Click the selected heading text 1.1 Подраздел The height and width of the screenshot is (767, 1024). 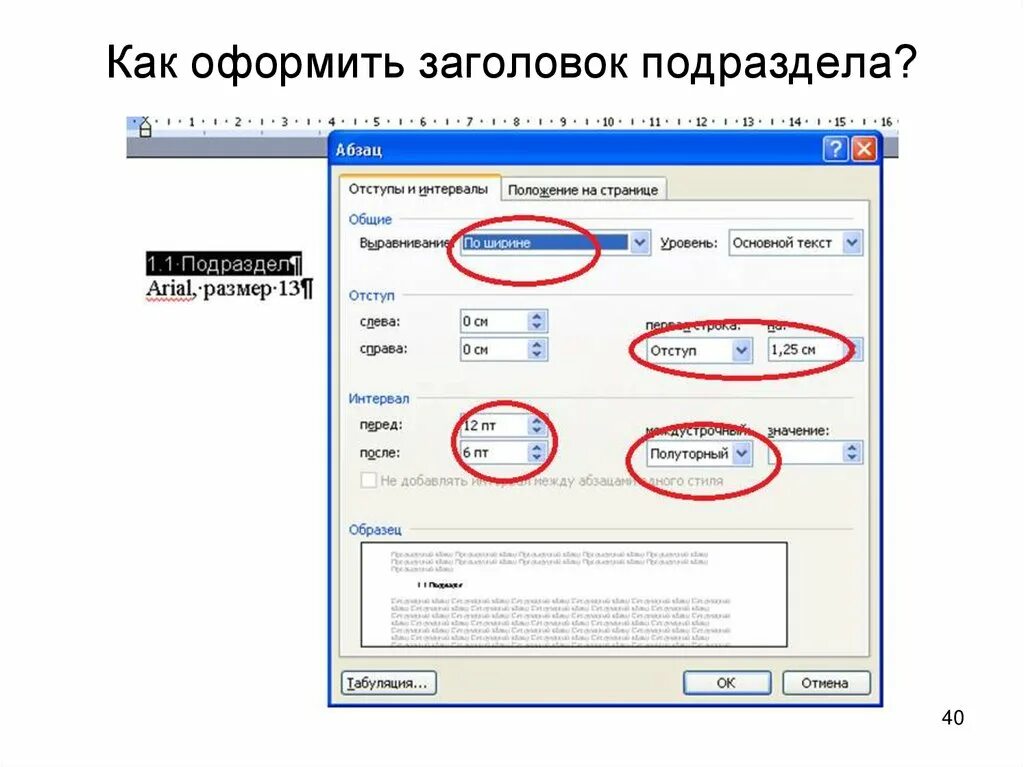[x=223, y=265]
